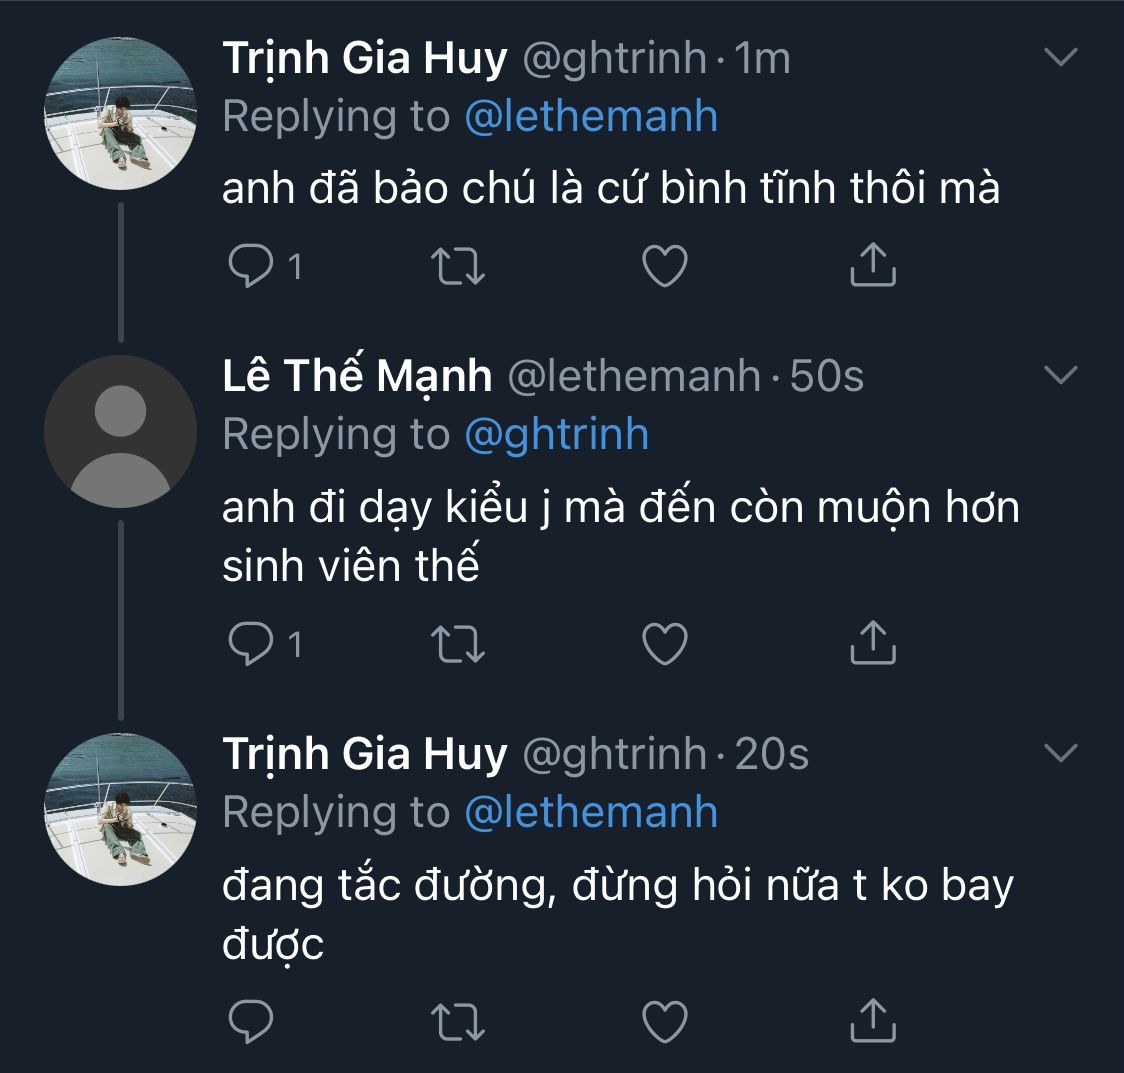Share the "đang tắc đường" tweet
Screen dimensions: 1124x1073
coord(872,1020)
